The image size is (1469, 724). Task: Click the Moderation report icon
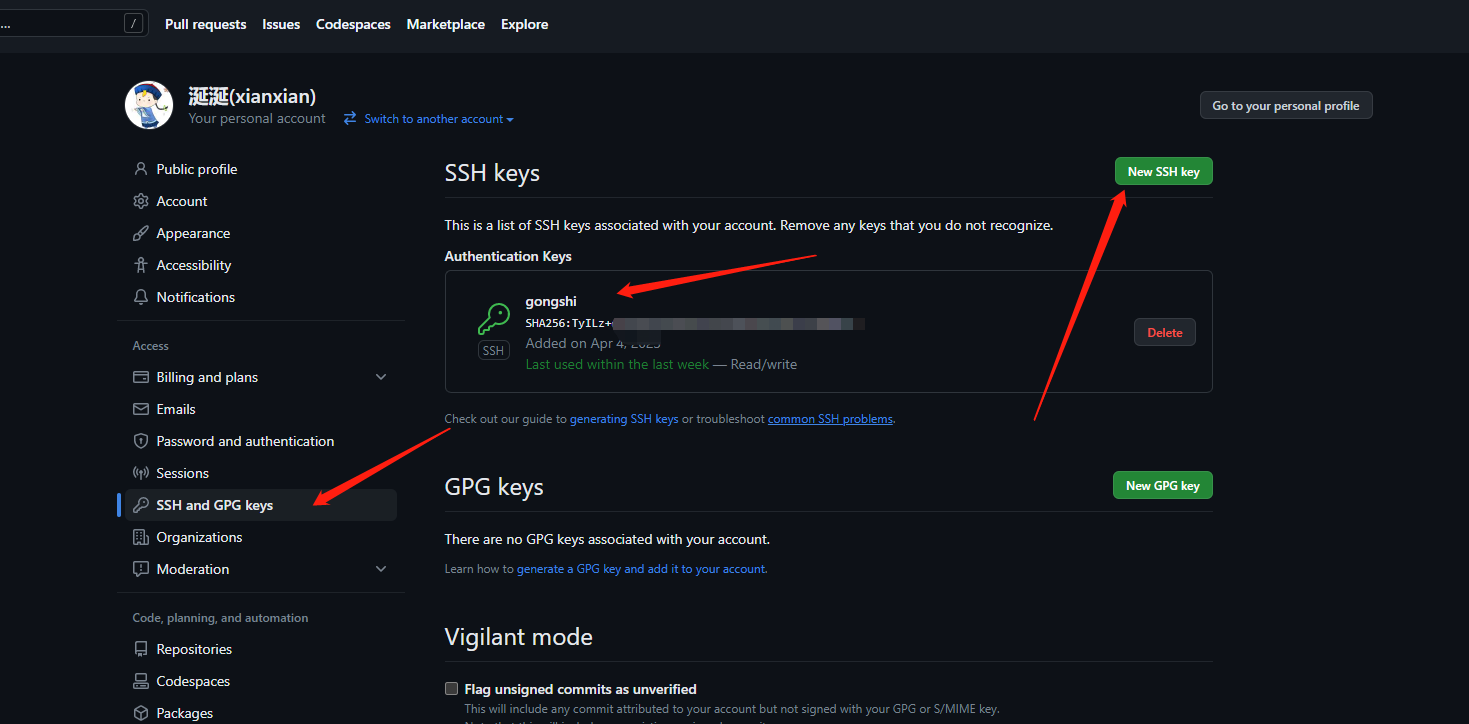[141, 569]
